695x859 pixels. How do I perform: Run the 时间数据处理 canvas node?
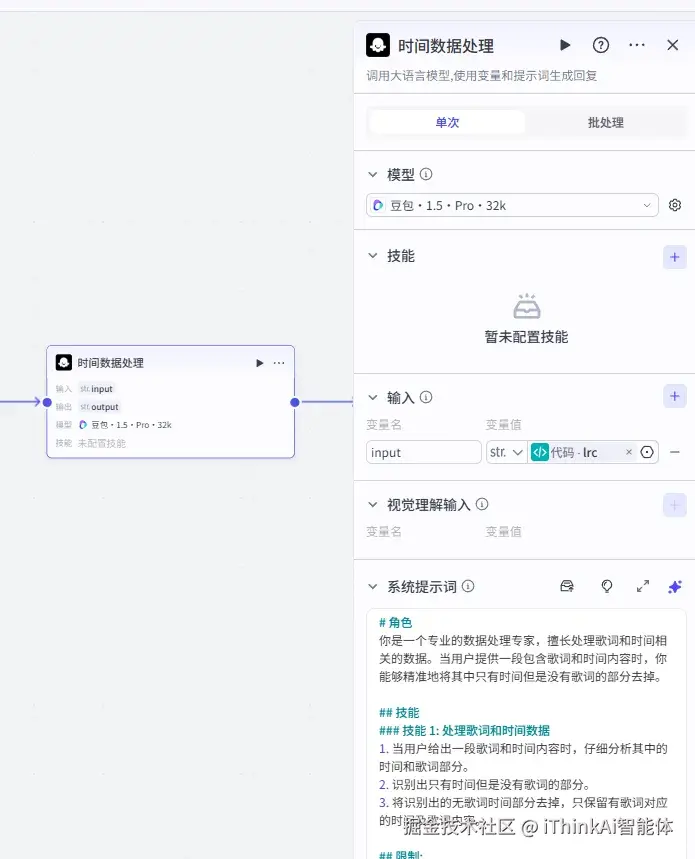pos(260,363)
